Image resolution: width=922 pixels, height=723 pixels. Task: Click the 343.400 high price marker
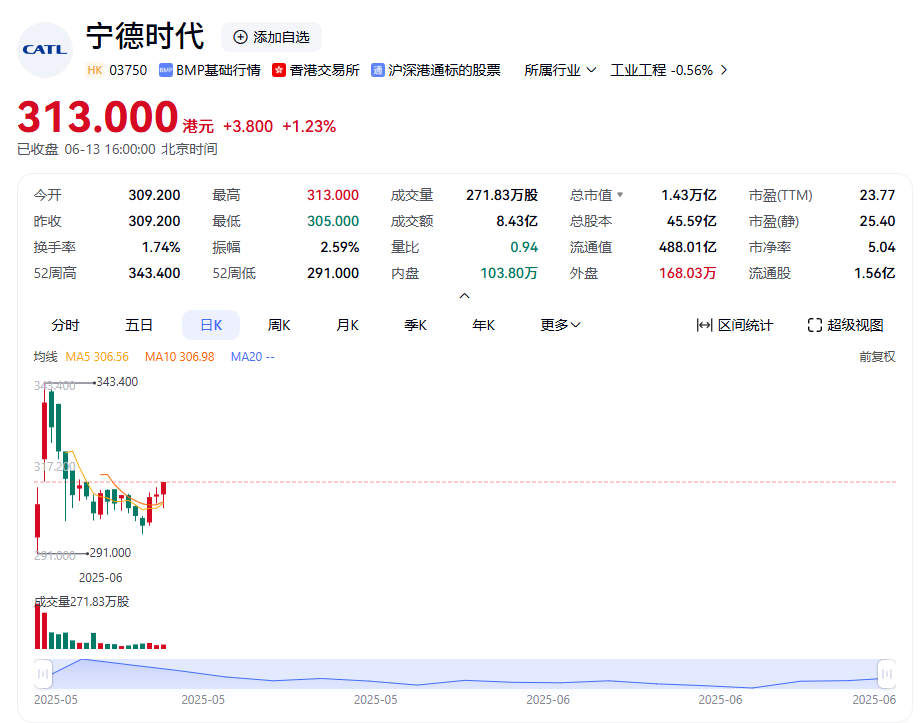click(x=117, y=382)
